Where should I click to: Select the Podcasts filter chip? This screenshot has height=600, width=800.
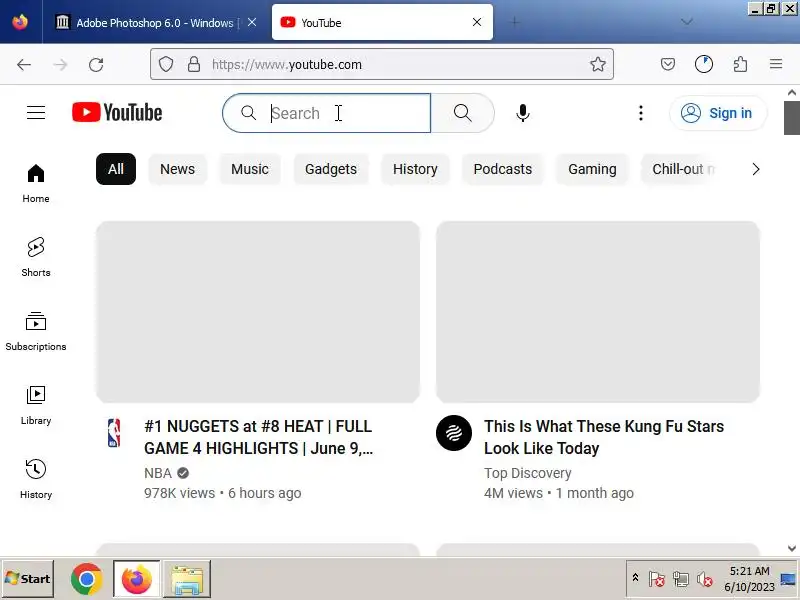pos(503,169)
